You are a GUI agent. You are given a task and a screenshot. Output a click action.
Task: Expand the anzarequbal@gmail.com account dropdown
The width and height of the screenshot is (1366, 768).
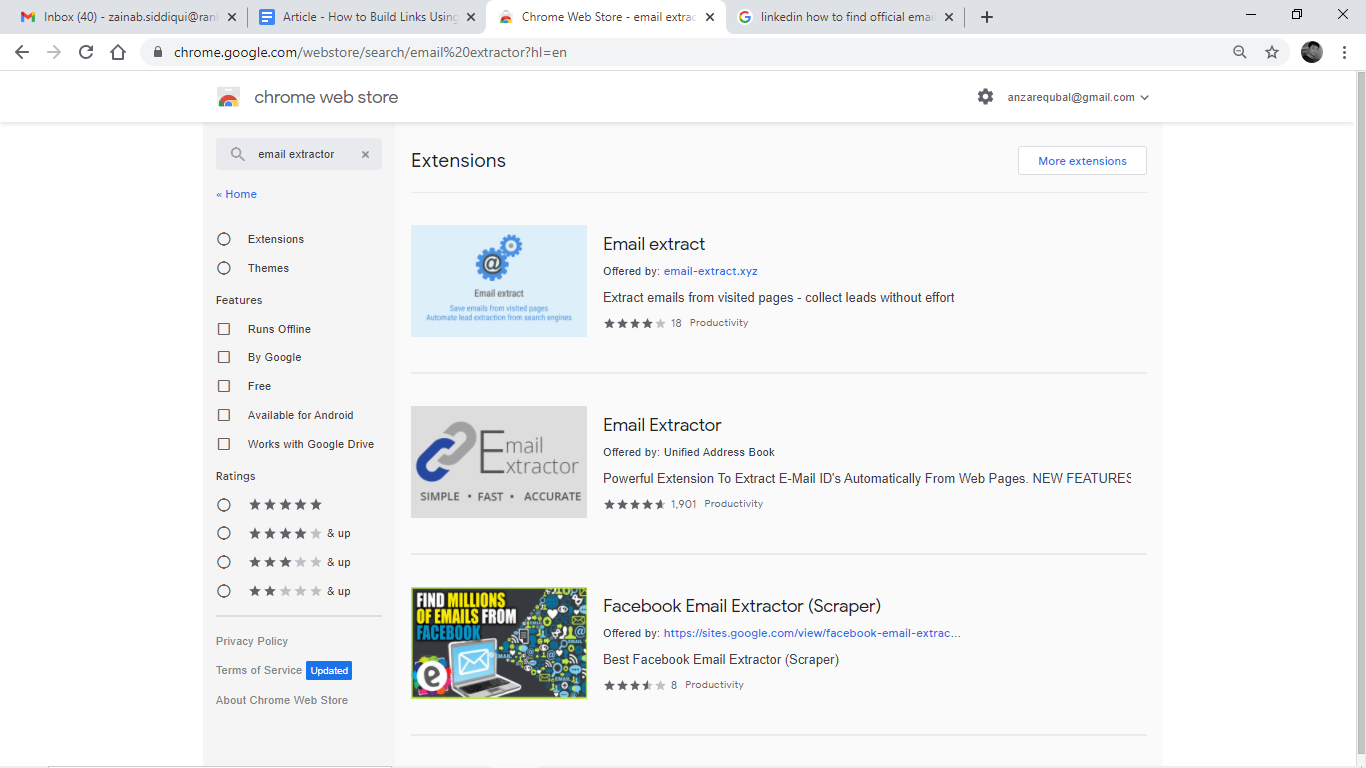tap(1078, 97)
